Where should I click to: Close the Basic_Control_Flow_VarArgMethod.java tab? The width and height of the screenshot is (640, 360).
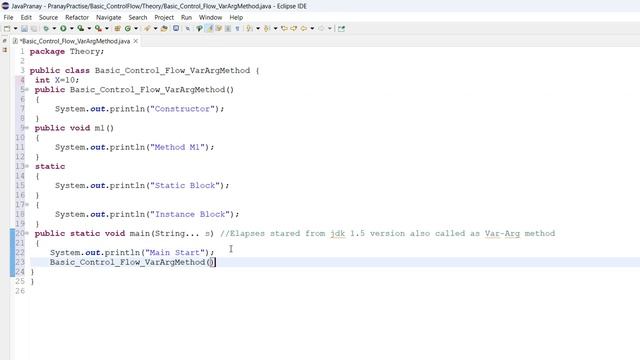pyautogui.click(x=136, y=41)
